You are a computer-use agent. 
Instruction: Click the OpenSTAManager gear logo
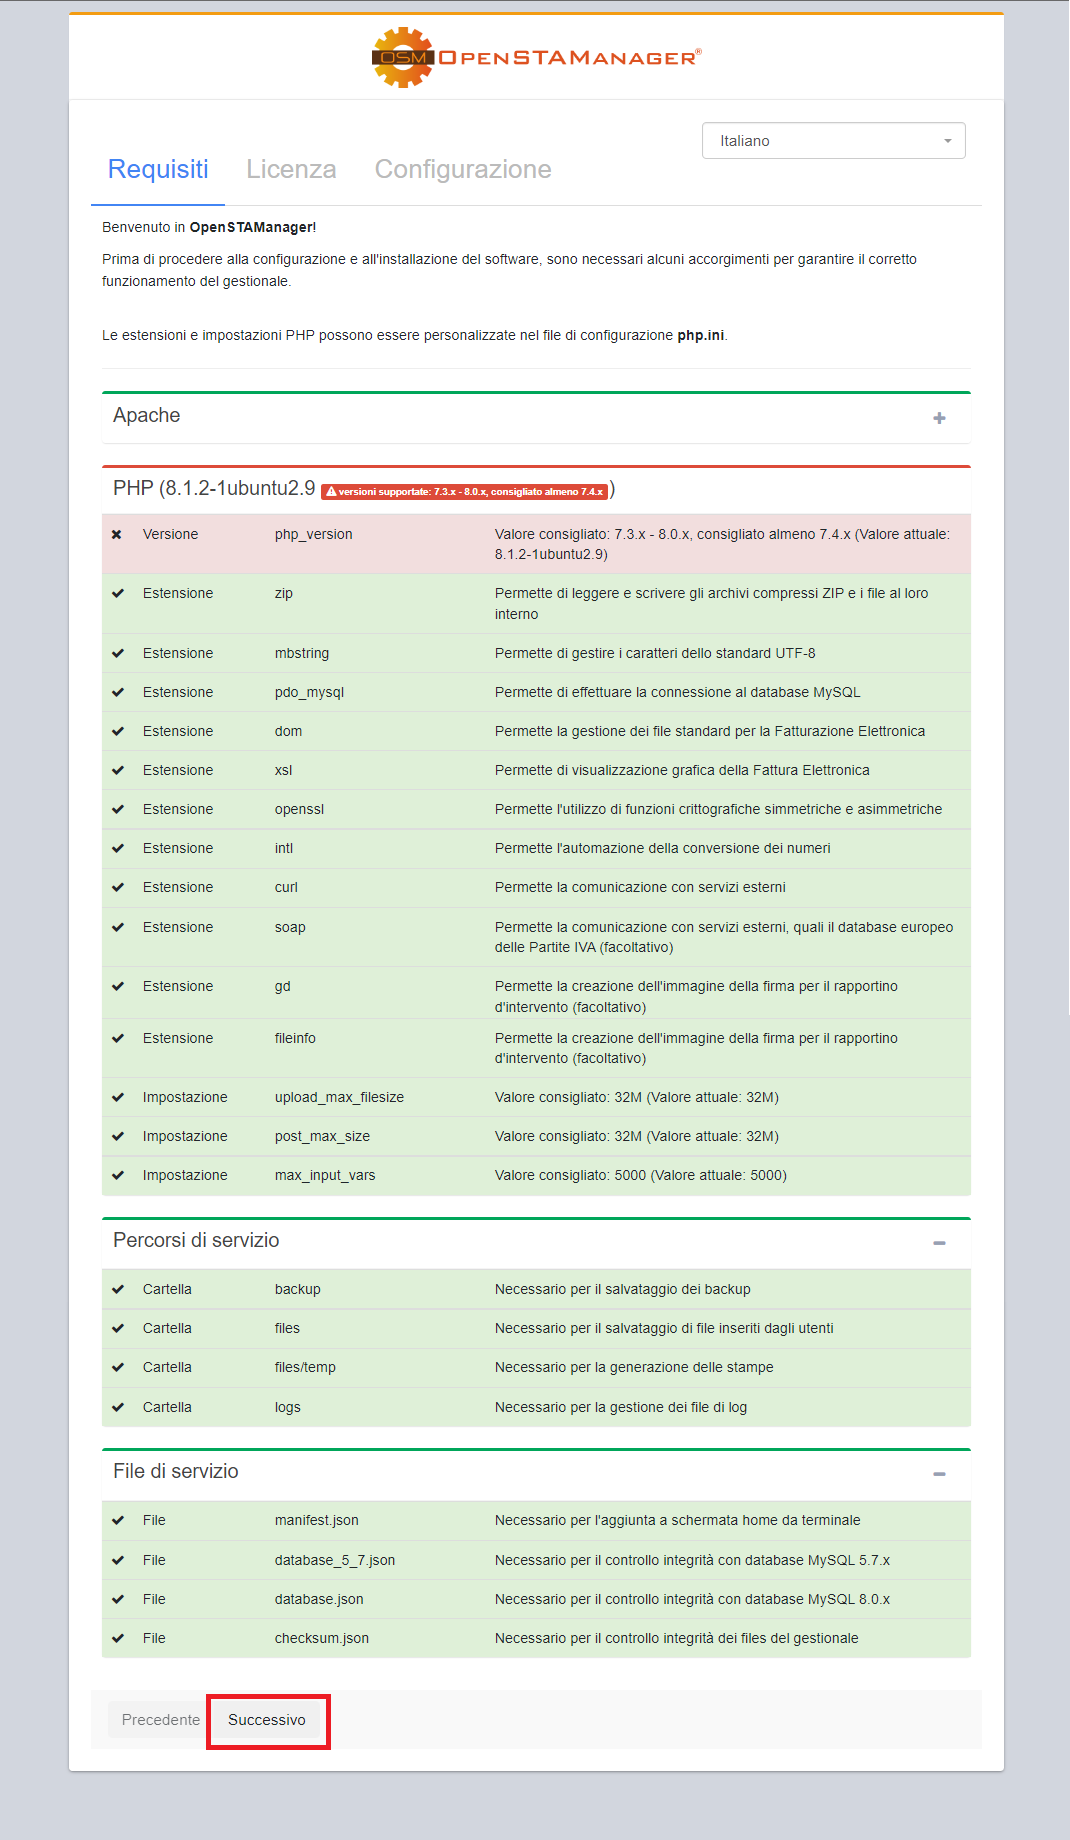[x=402, y=58]
